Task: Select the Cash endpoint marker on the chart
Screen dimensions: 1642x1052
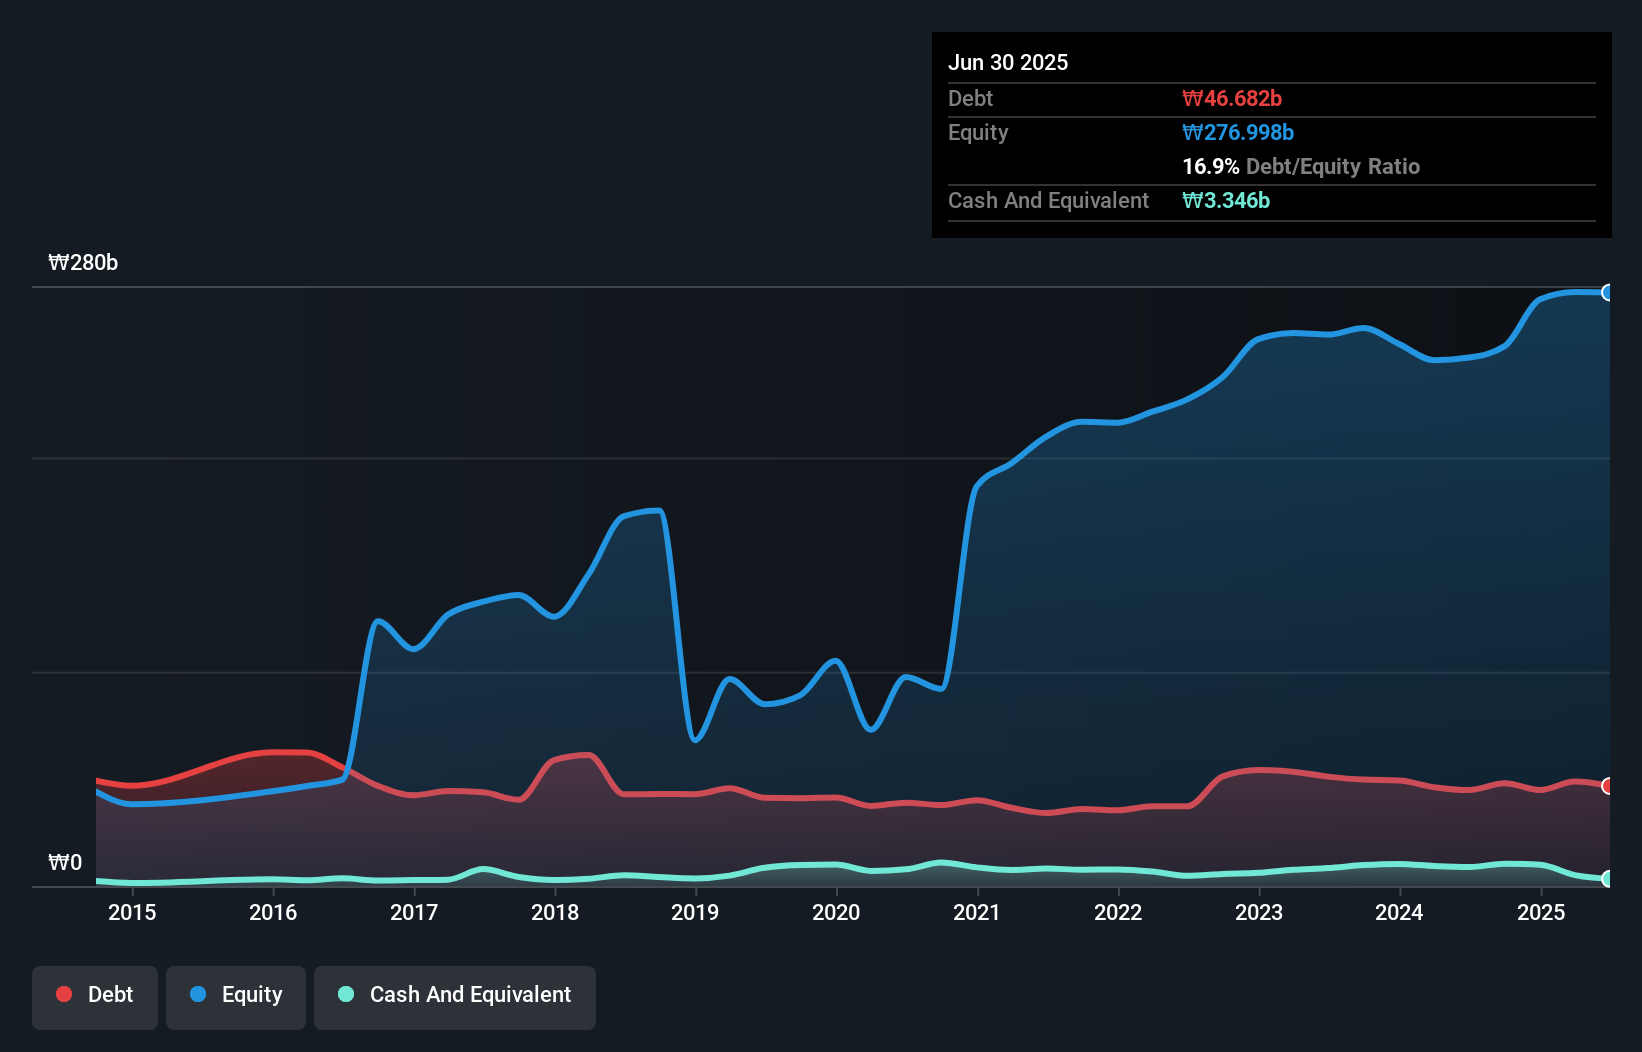Action: point(1607,880)
